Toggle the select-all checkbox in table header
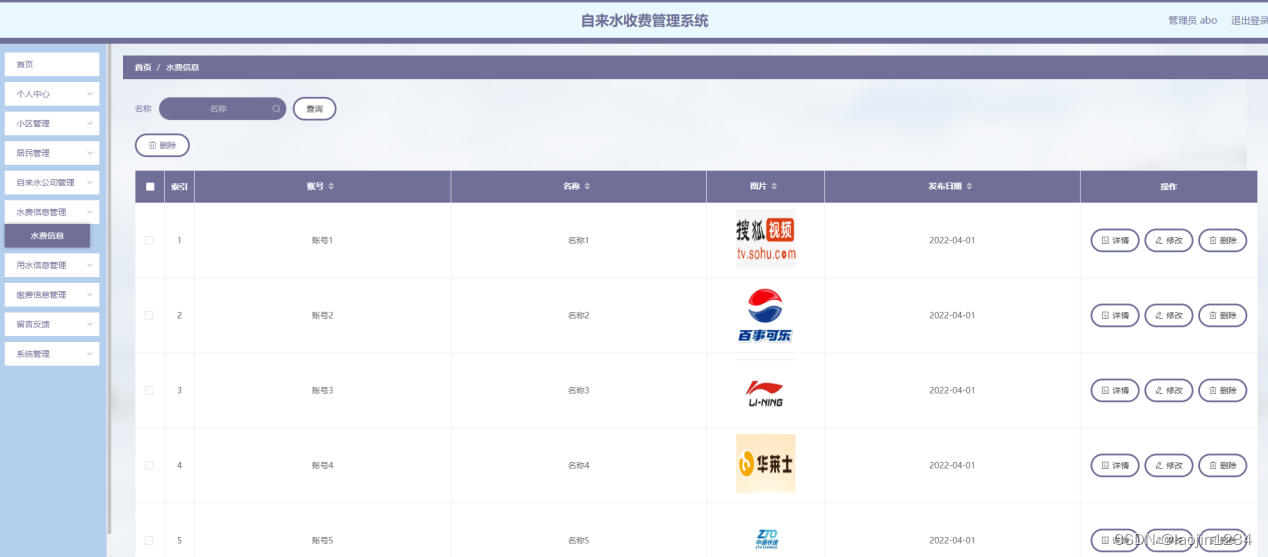 150,187
